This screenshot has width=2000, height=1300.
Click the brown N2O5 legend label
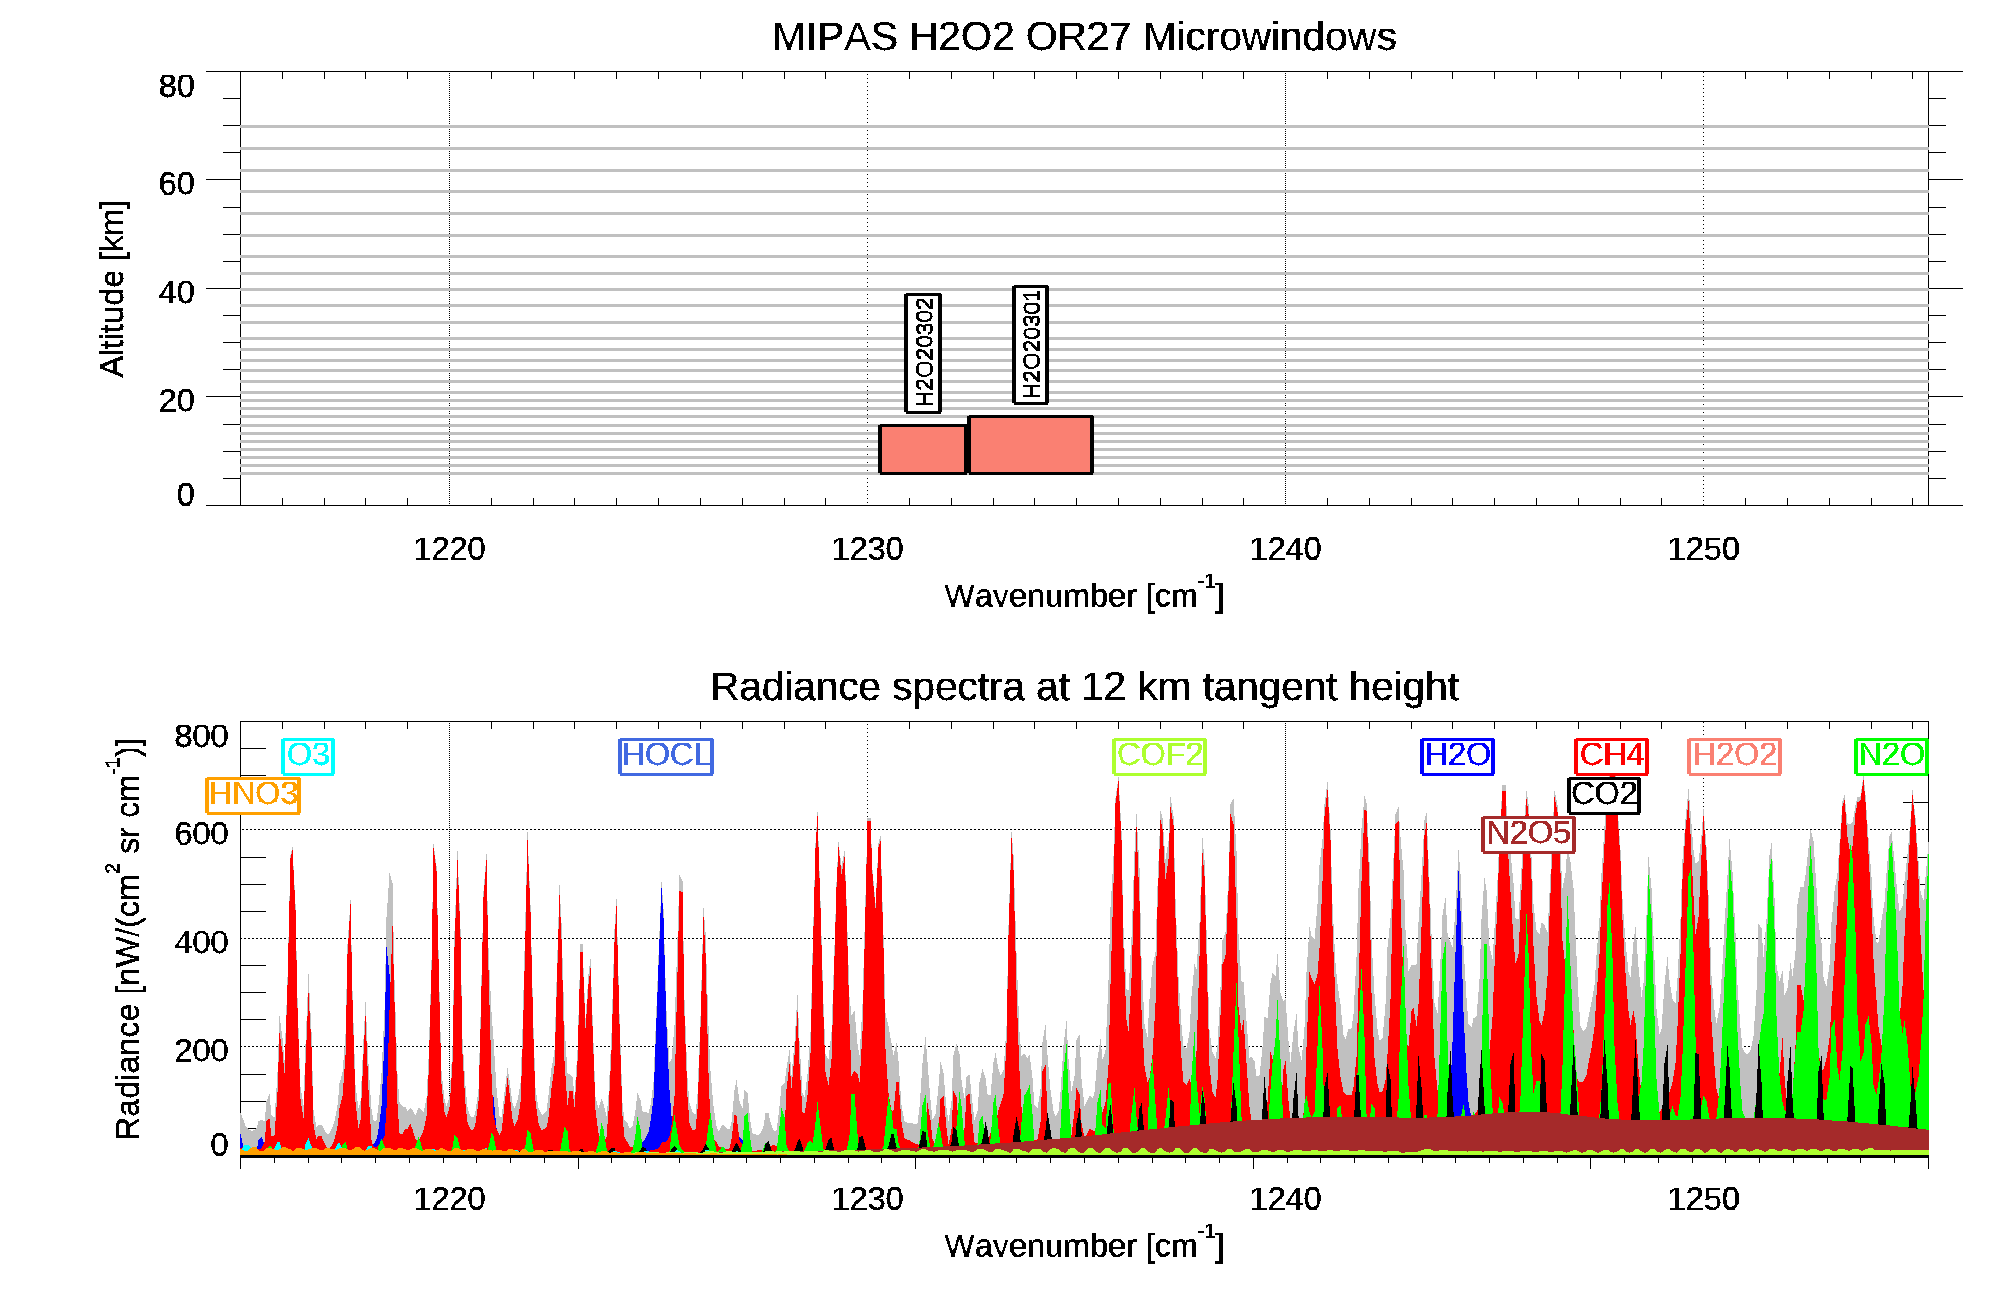pos(1528,833)
